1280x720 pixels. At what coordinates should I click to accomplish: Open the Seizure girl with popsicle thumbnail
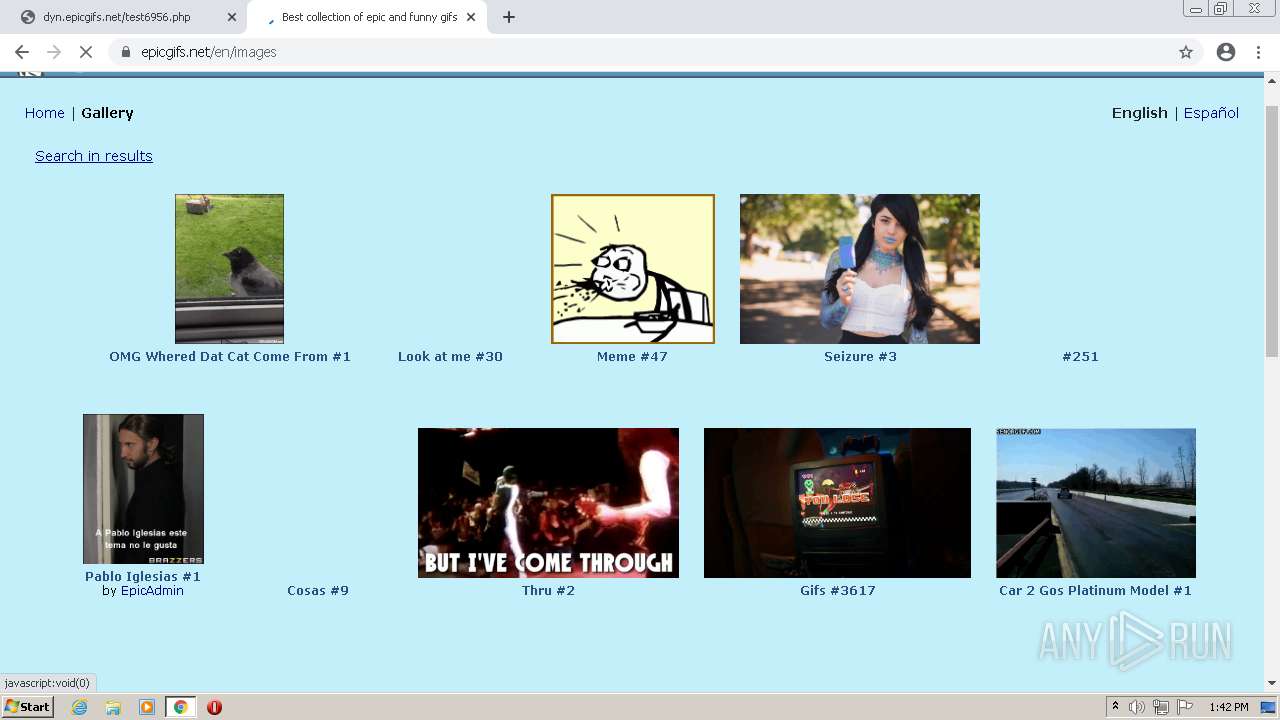[860, 269]
